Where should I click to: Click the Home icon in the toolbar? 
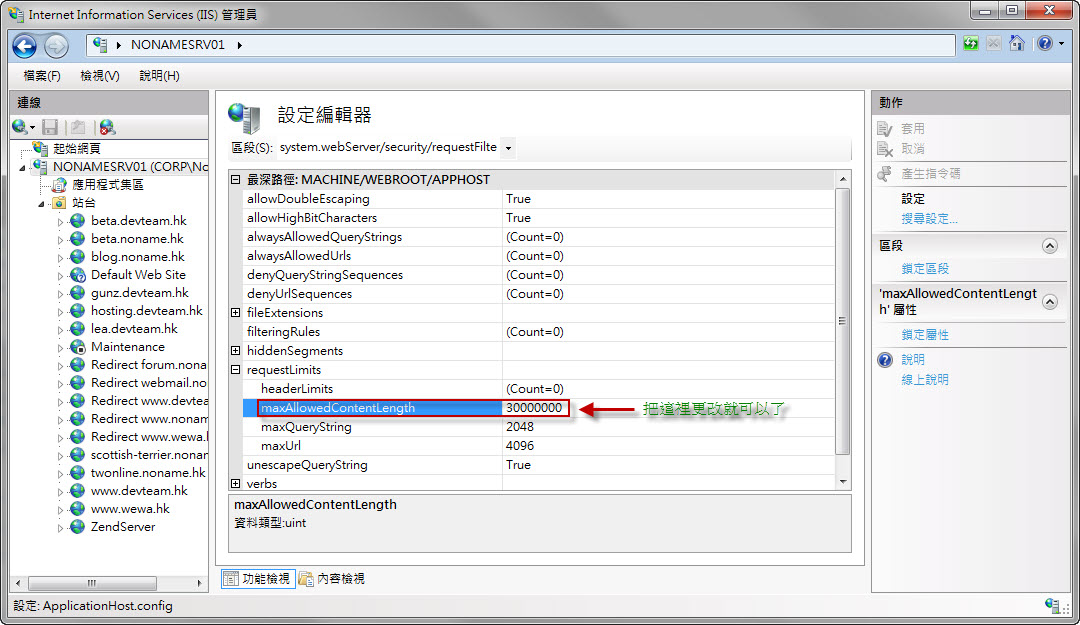(x=1017, y=43)
